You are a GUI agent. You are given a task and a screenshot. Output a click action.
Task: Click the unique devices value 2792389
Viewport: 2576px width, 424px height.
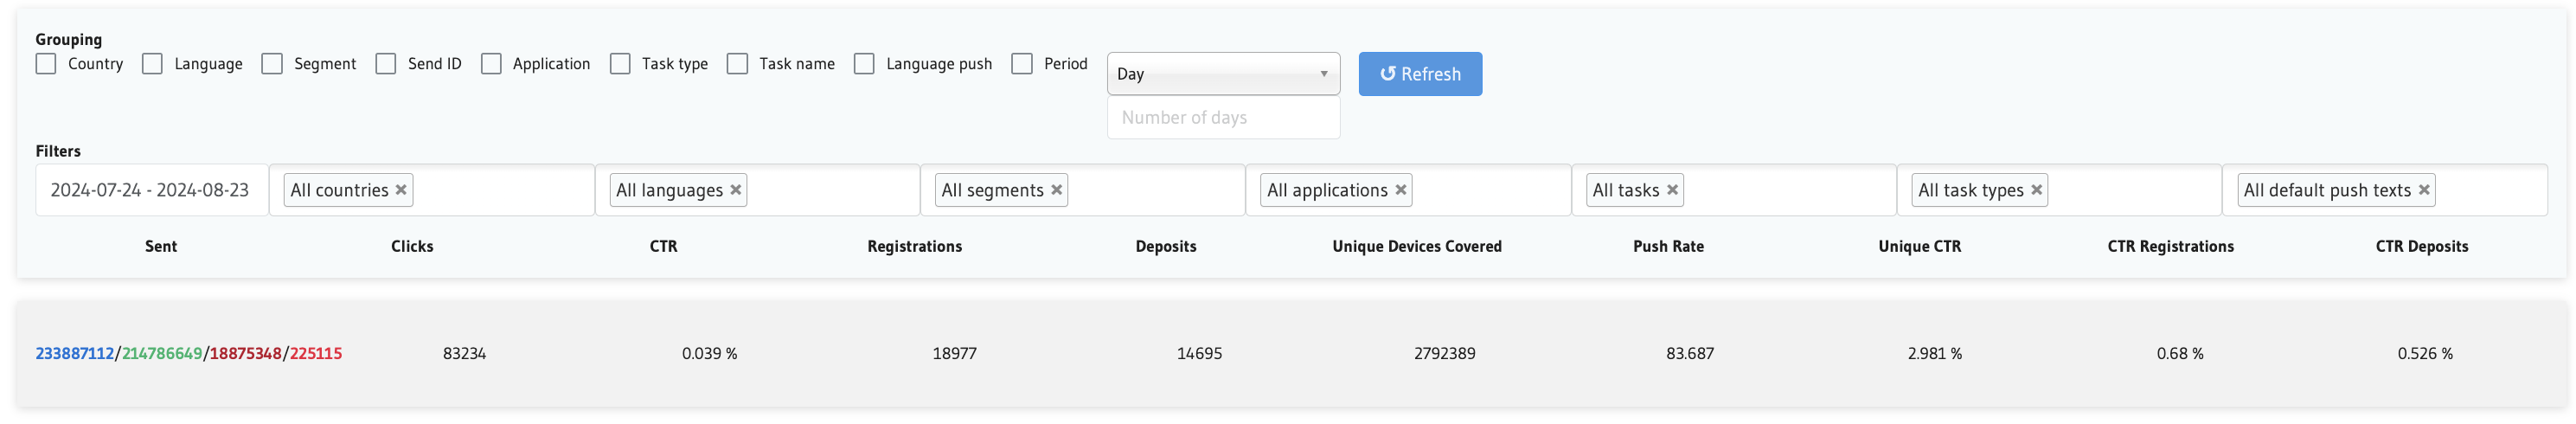click(x=1444, y=353)
